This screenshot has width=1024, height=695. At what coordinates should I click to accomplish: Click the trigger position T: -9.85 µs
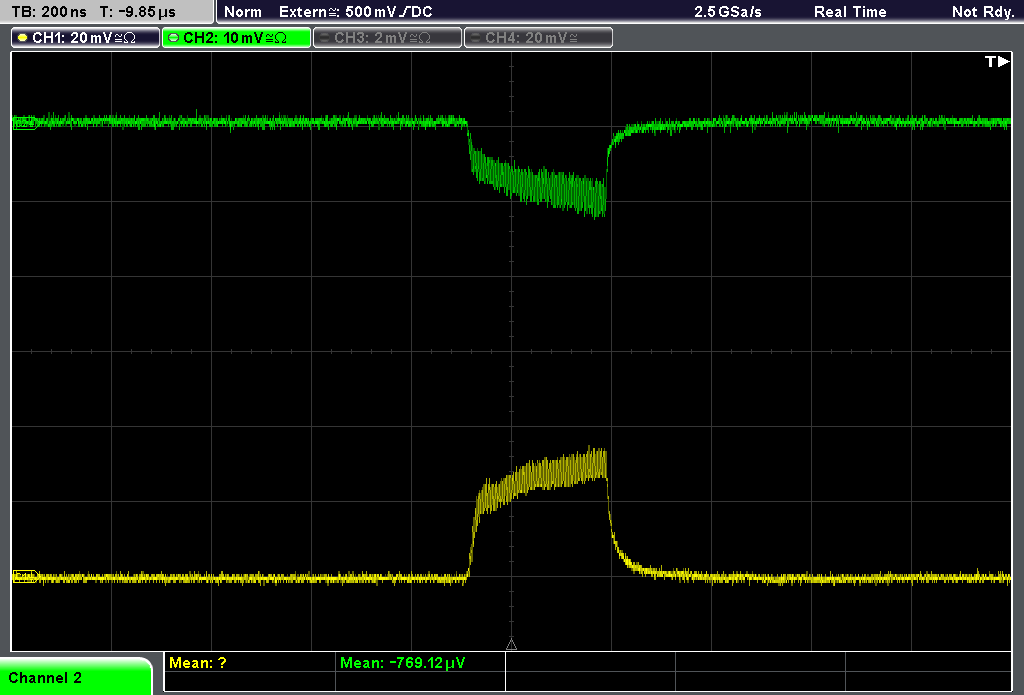(138, 12)
